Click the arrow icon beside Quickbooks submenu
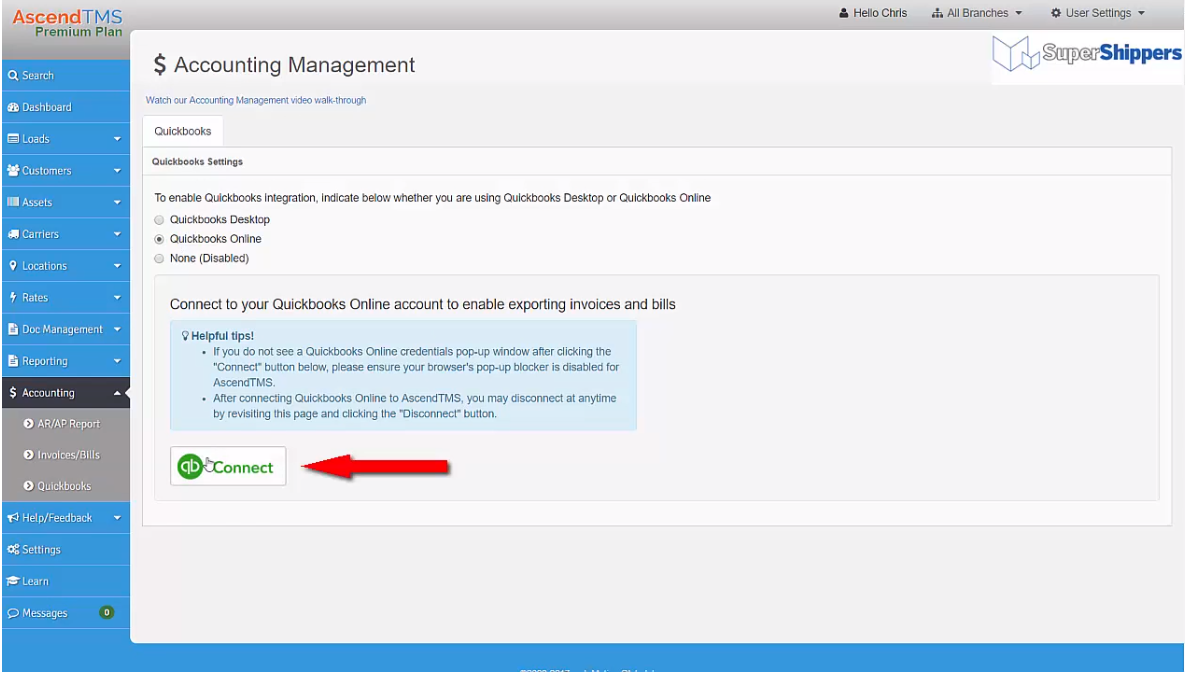Image resolution: width=1185 pixels, height=673 pixels. (29, 486)
